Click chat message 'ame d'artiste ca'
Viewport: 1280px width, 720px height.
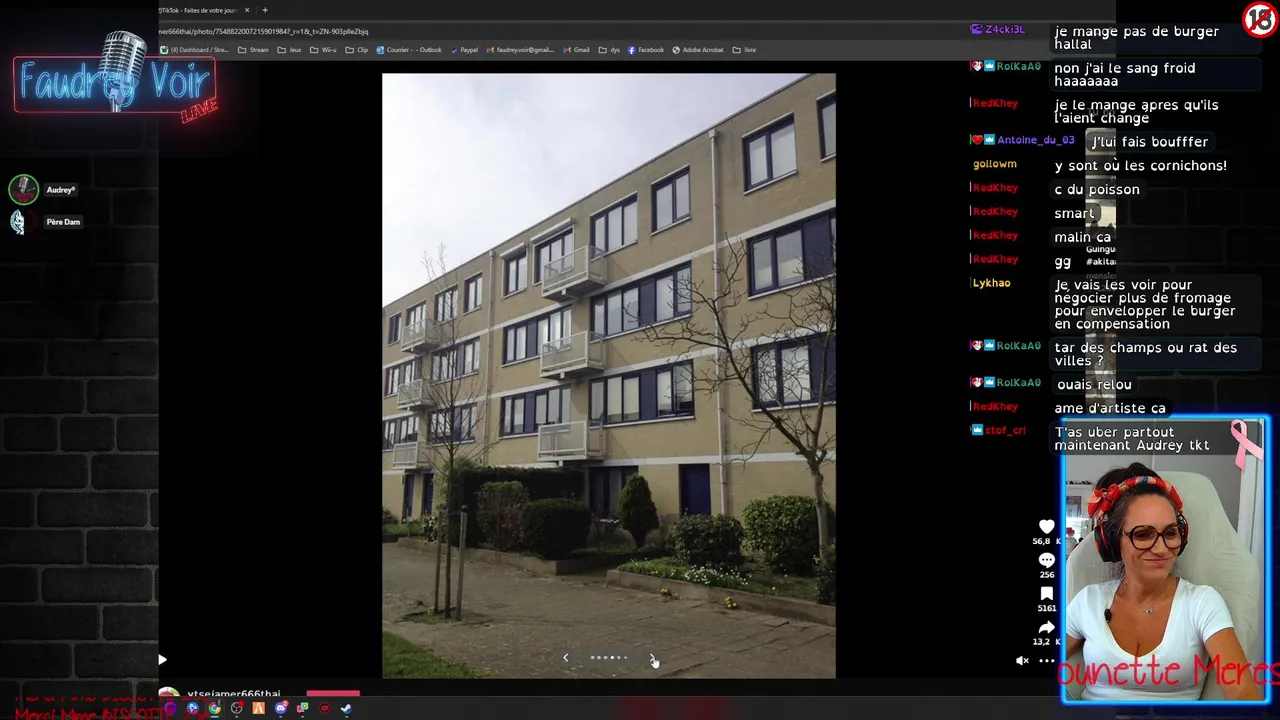click(x=1110, y=408)
